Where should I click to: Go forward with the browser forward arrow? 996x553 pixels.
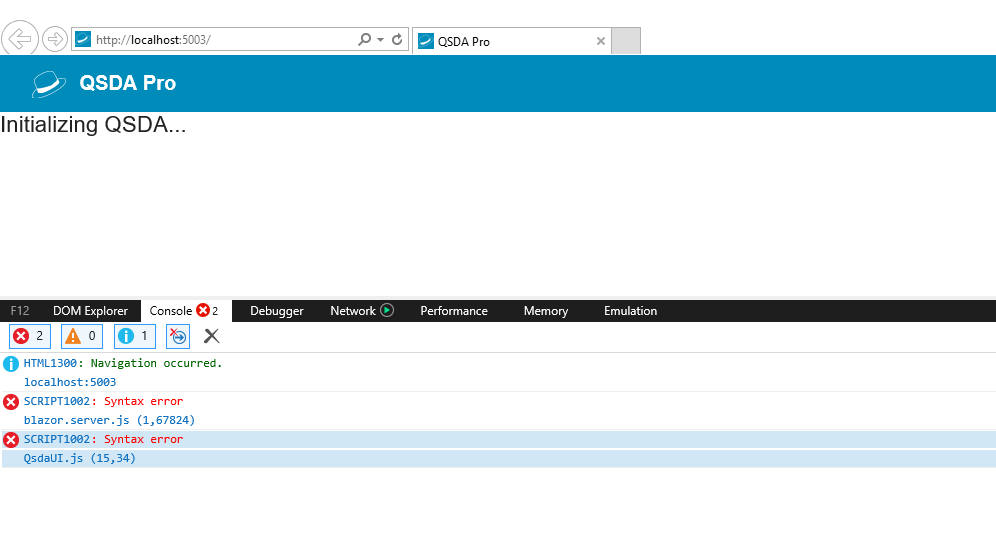click(x=55, y=39)
